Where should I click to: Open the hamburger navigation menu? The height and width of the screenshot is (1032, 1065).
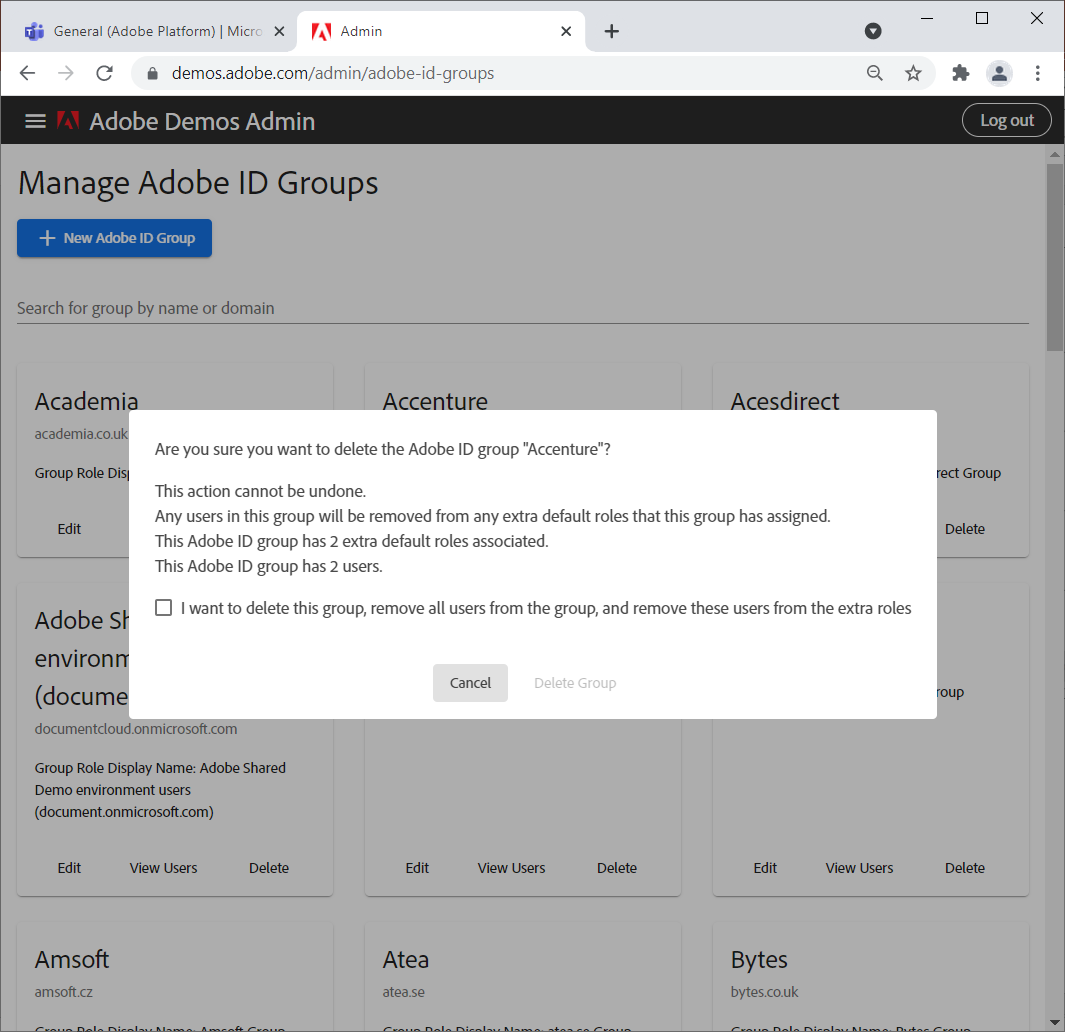pos(35,121)
